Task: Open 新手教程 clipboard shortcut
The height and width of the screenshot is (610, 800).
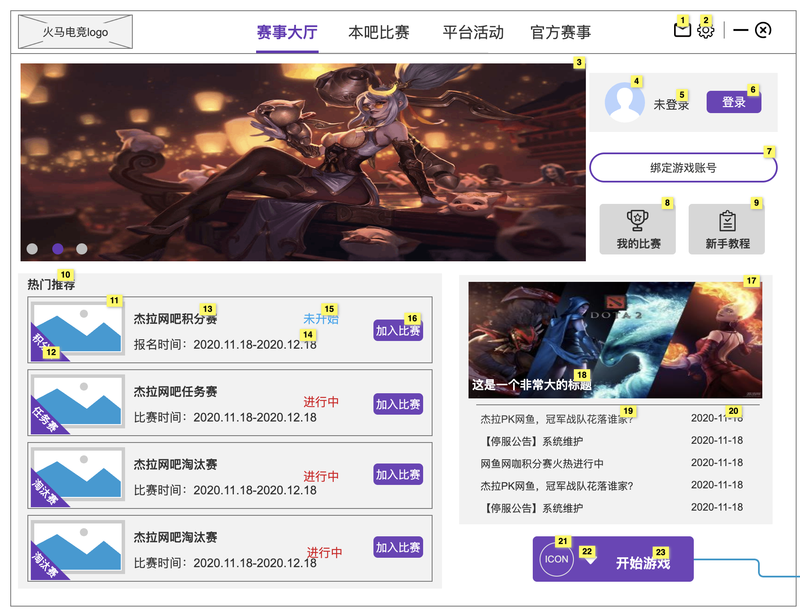Action: 727,229
